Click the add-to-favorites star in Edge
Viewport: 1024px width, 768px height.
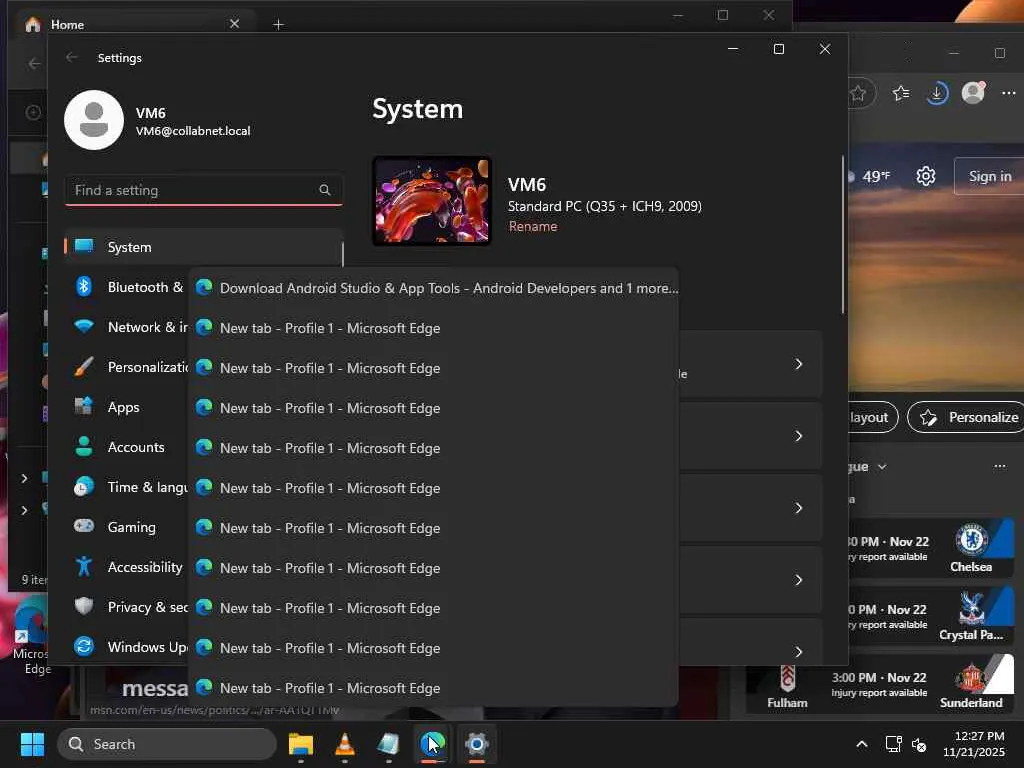858,93
